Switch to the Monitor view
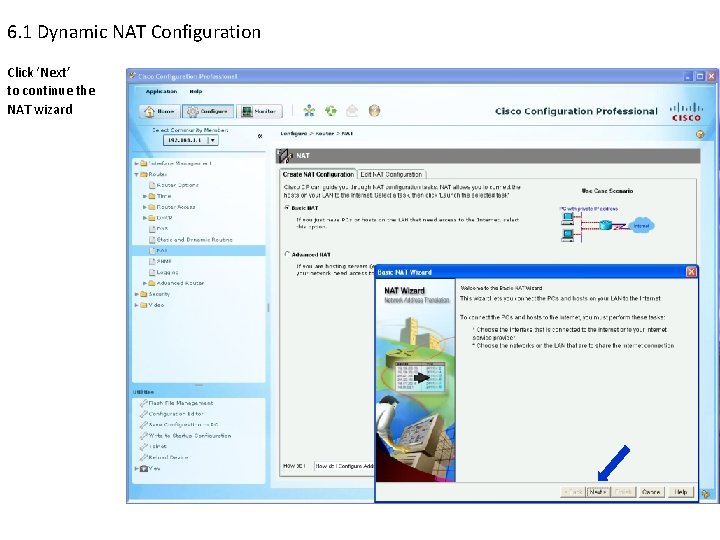Viewport: 720px width, 540px height. tap(259, 111)
